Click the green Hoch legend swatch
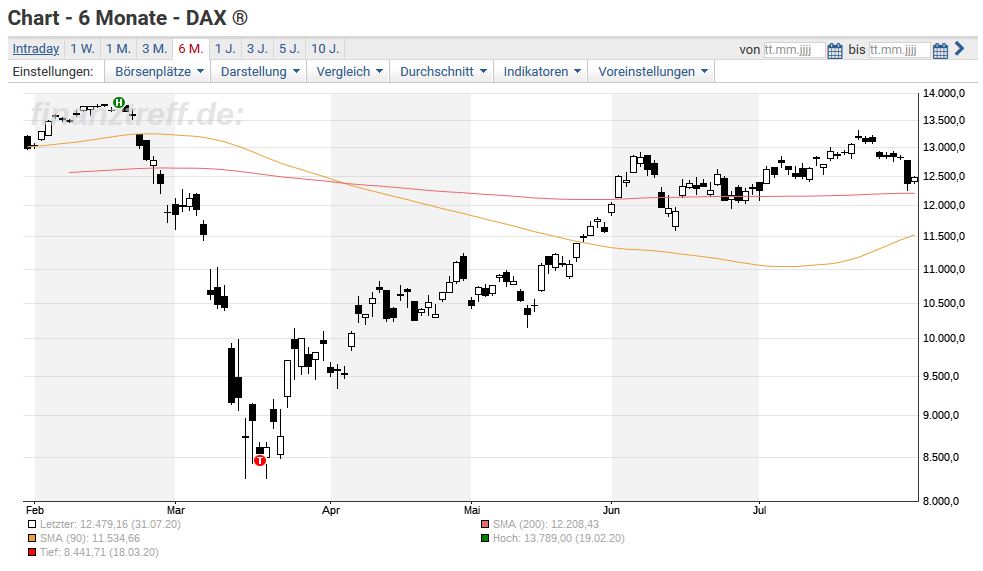983x571 pixels. (x=485, y=538)
